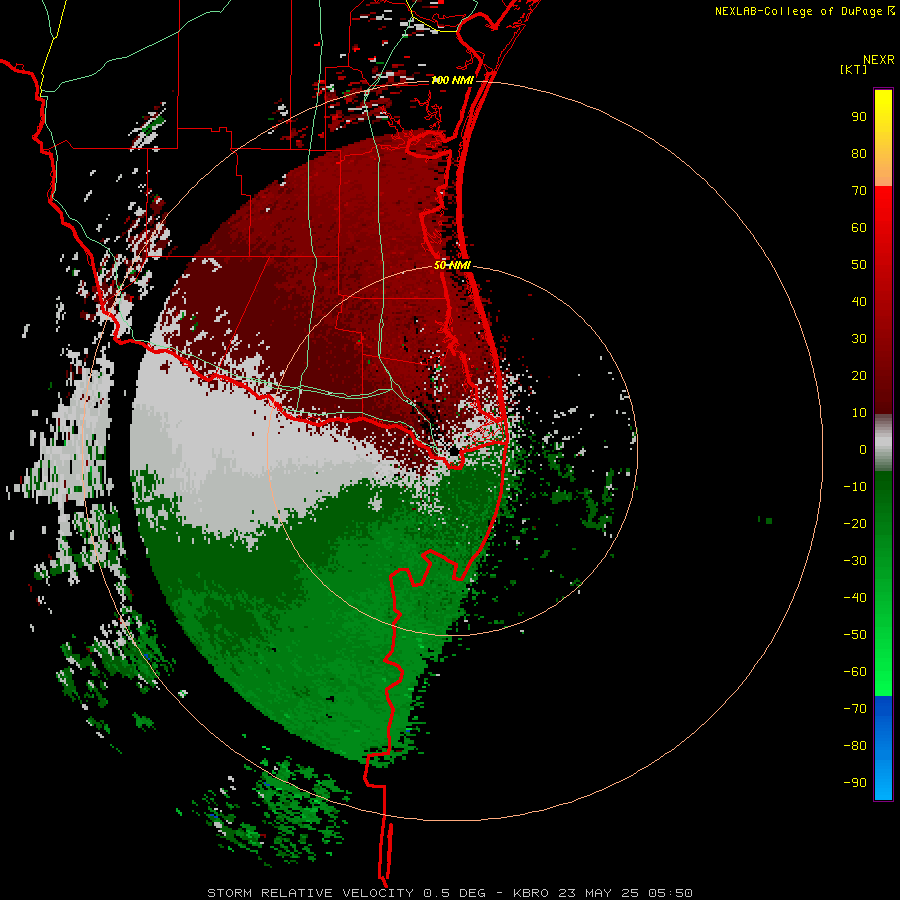Image resolution: width=900 pixels, height=900 pixels.
Task: Select the positive 70 scale label
Action: point(859,191)
